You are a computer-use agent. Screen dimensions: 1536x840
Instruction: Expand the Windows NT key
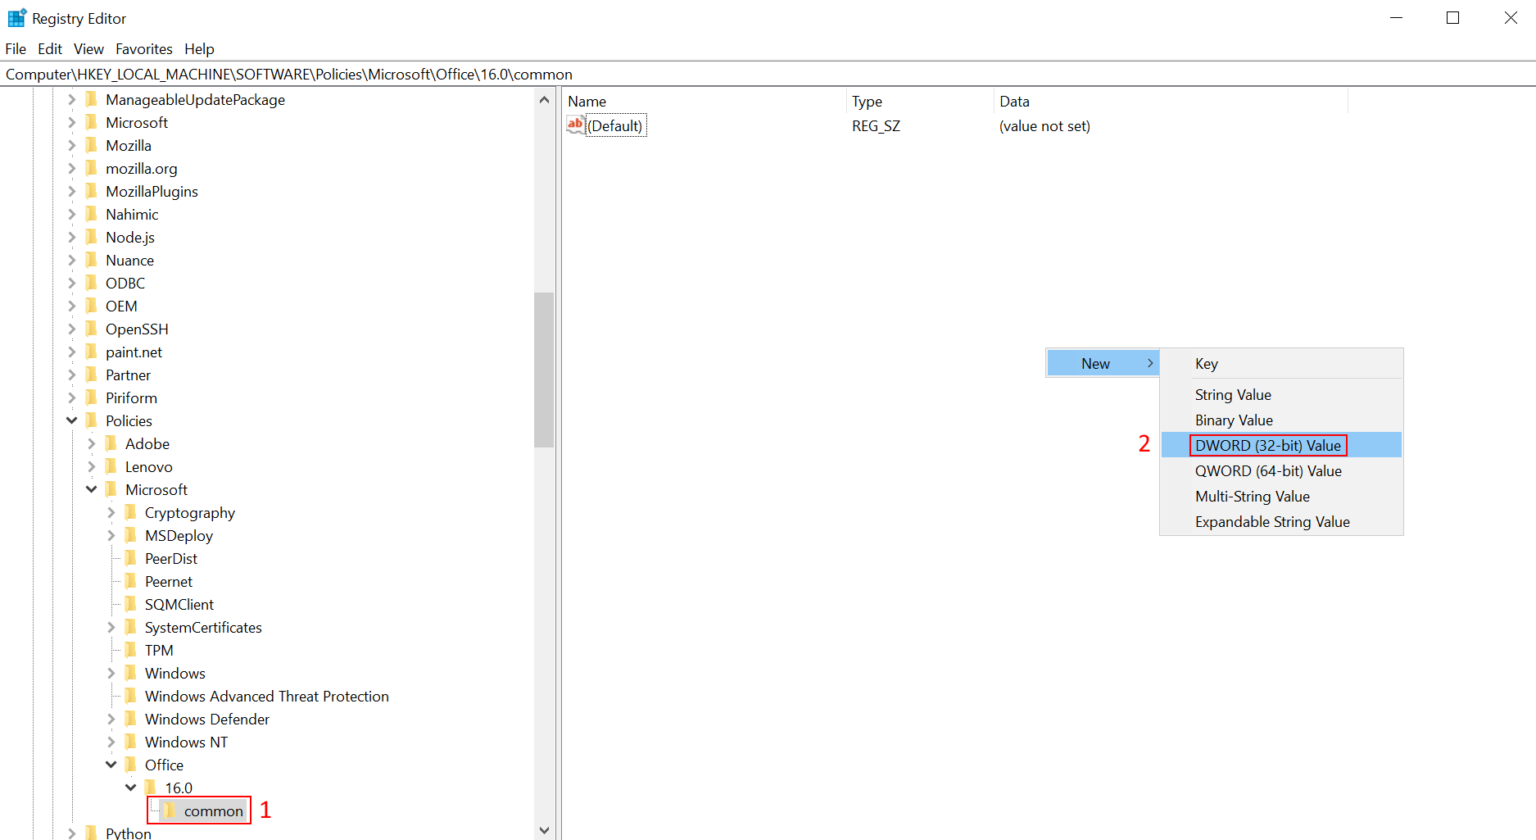pyautogui.click(x=111, y=742)
